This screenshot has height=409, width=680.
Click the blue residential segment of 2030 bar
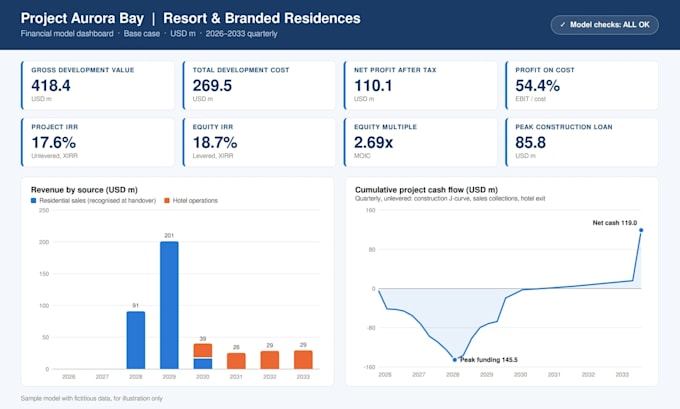(x=203, y=363)
